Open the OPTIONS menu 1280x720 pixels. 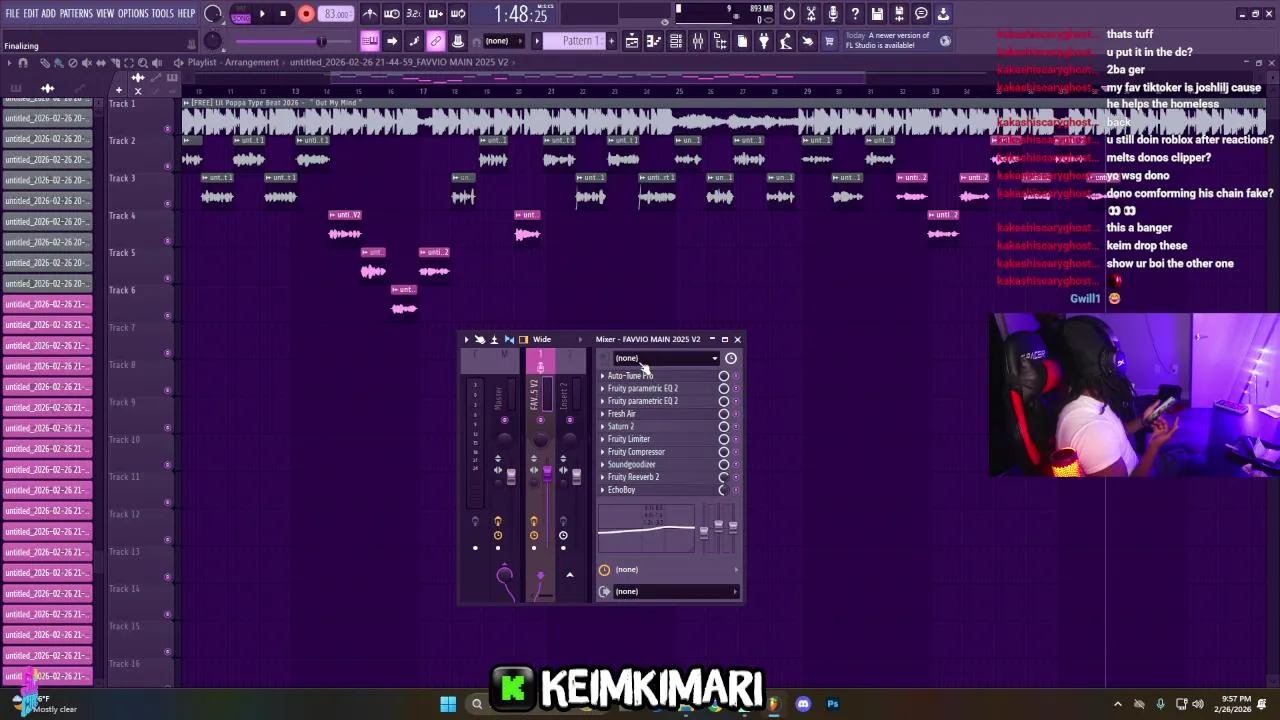point(133,14)
